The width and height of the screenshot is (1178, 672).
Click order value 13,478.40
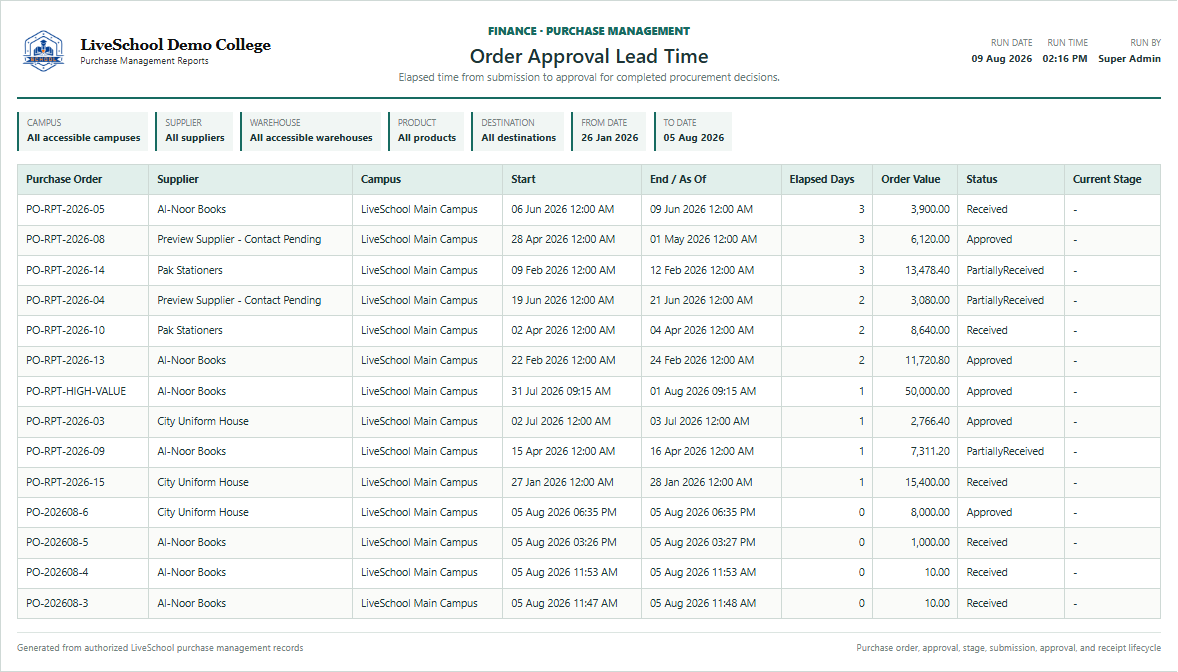[x=927, y=270]
